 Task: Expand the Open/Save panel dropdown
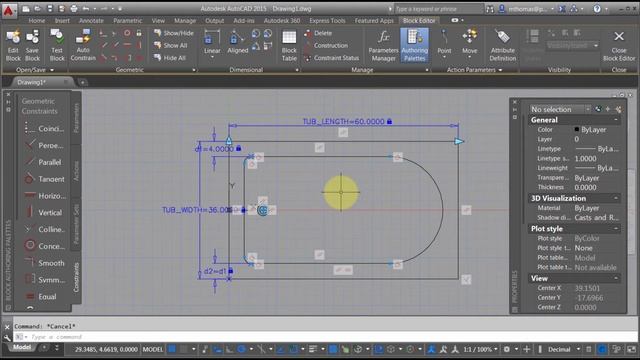[52, 70]
